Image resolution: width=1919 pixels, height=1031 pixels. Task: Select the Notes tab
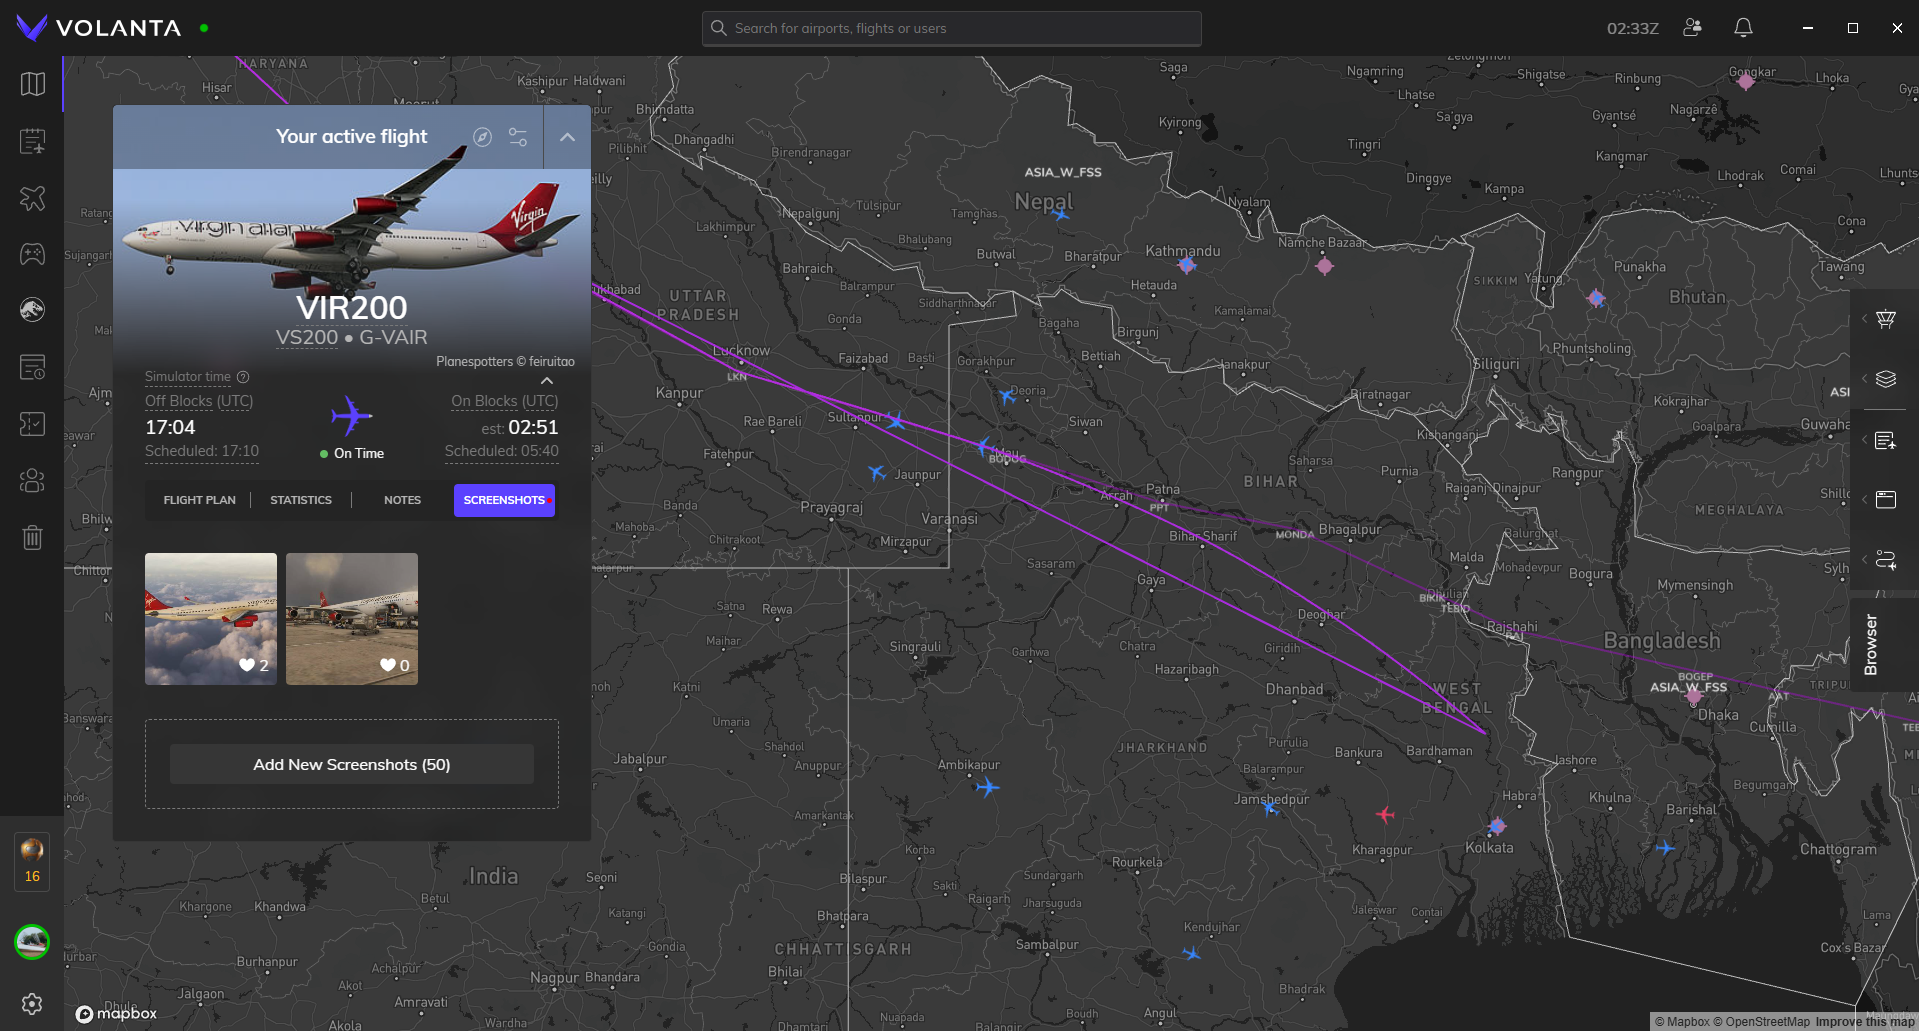(402, 500)
